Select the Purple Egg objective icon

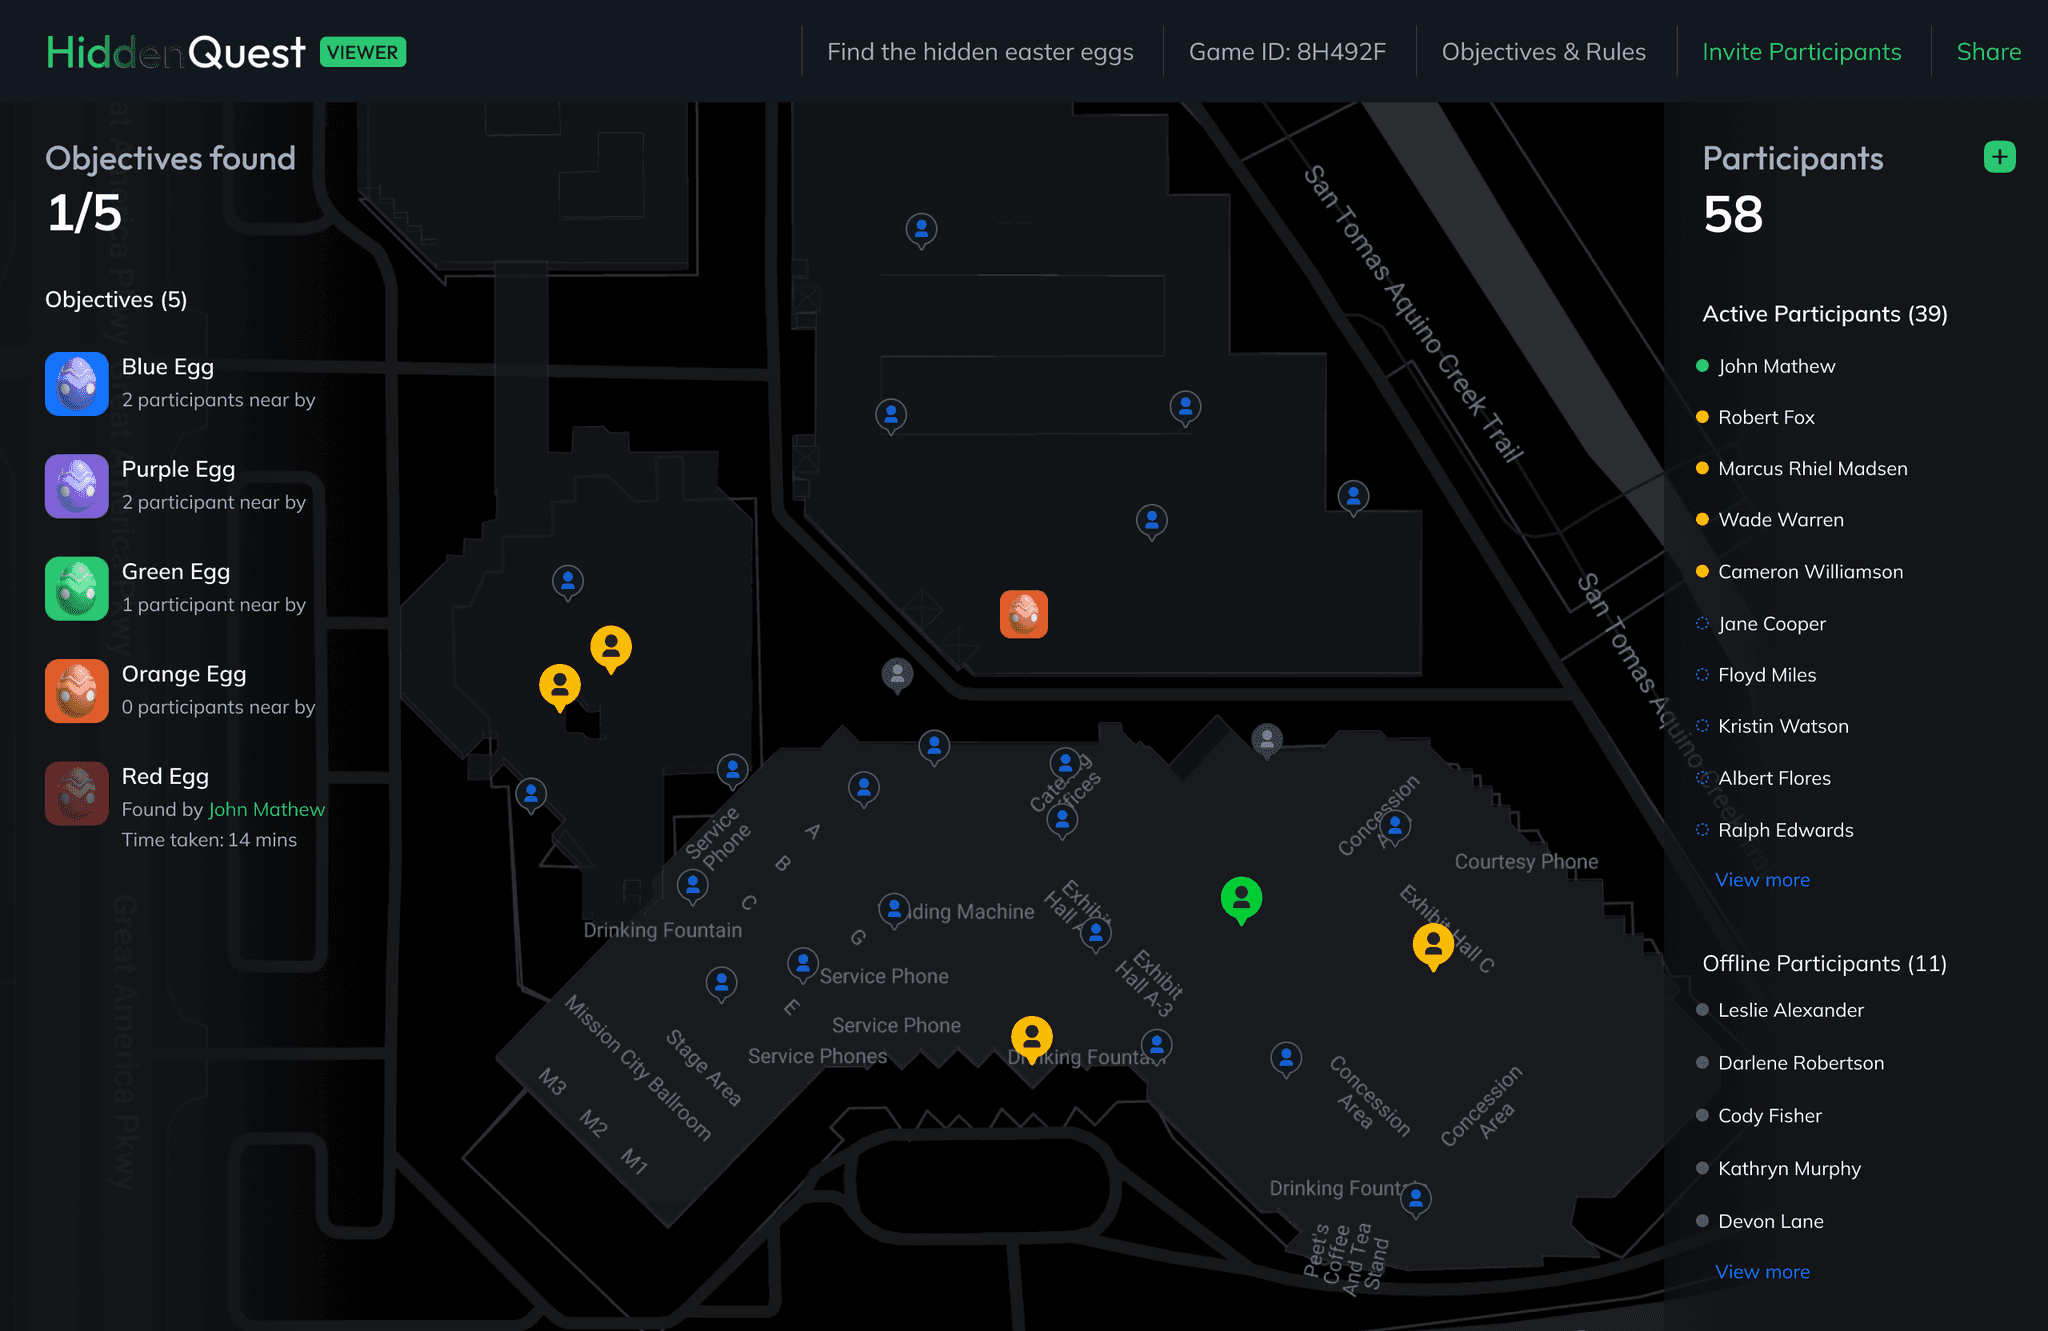click(x=77, y=486)
